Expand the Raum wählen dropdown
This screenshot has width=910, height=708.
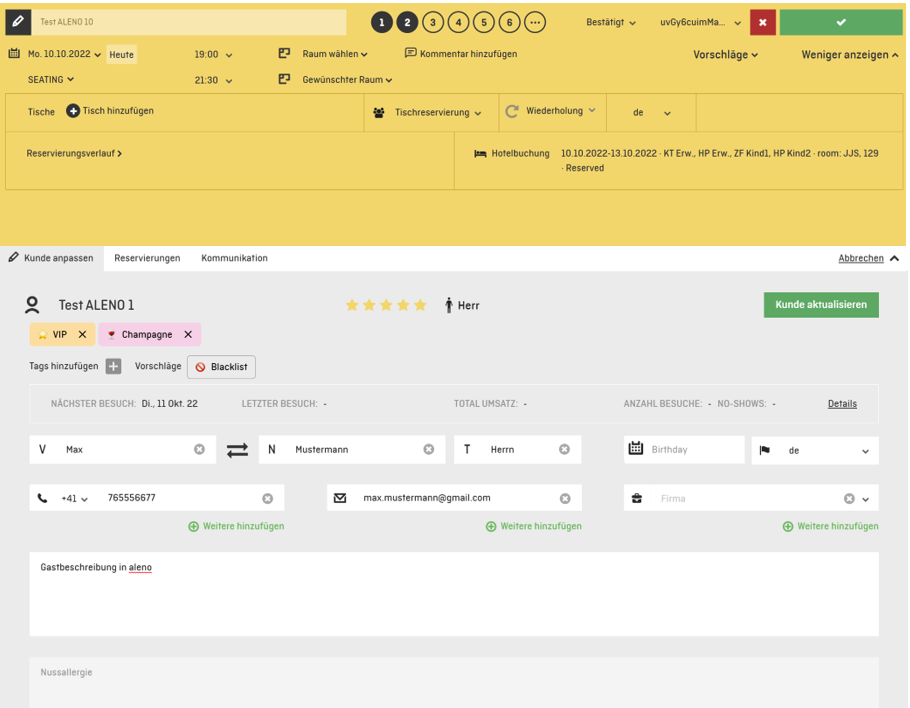coord(335,54)
